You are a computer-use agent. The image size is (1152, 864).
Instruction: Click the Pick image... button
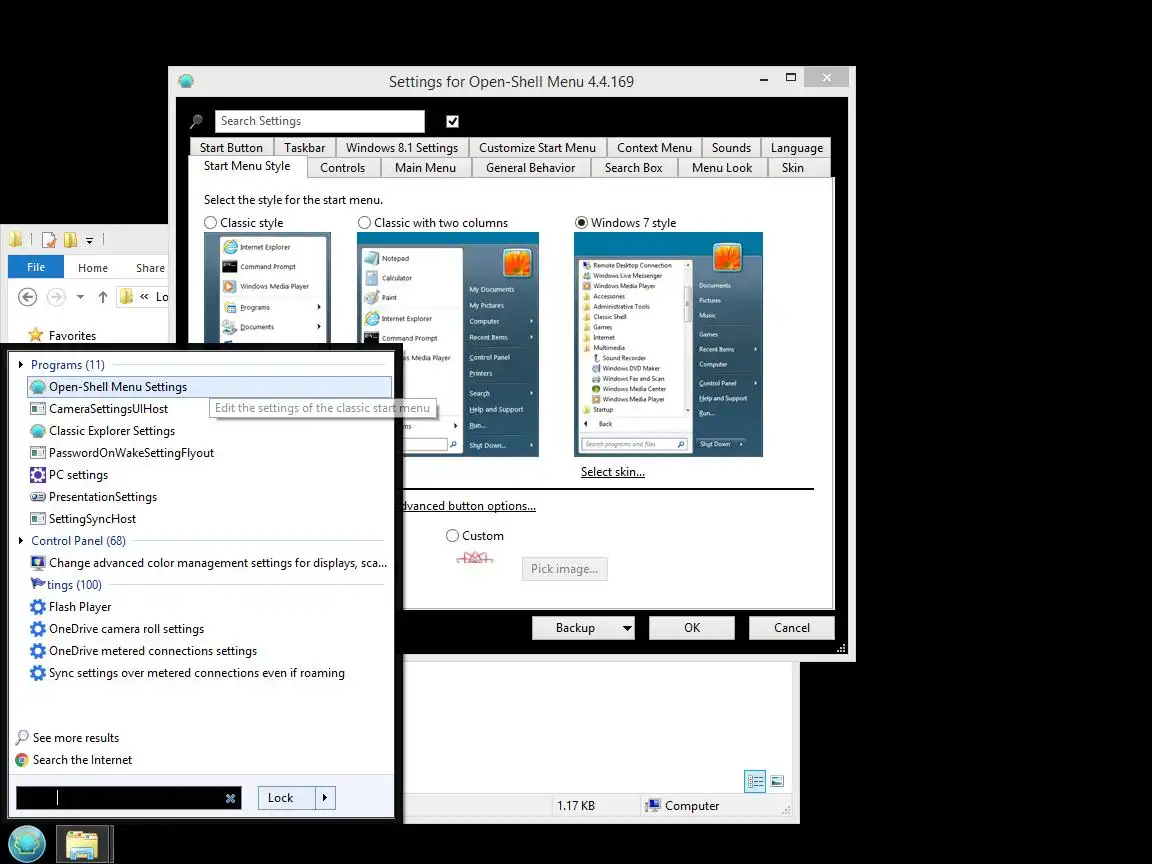coord(565,569)
